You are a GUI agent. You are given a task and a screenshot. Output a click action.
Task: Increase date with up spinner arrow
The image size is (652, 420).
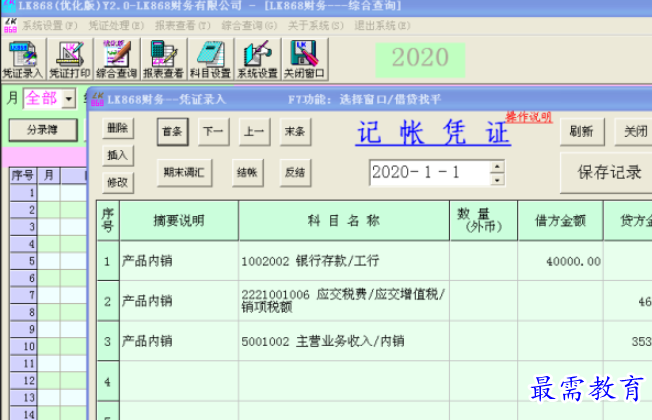pyautogui.click(x=497, y=166)
